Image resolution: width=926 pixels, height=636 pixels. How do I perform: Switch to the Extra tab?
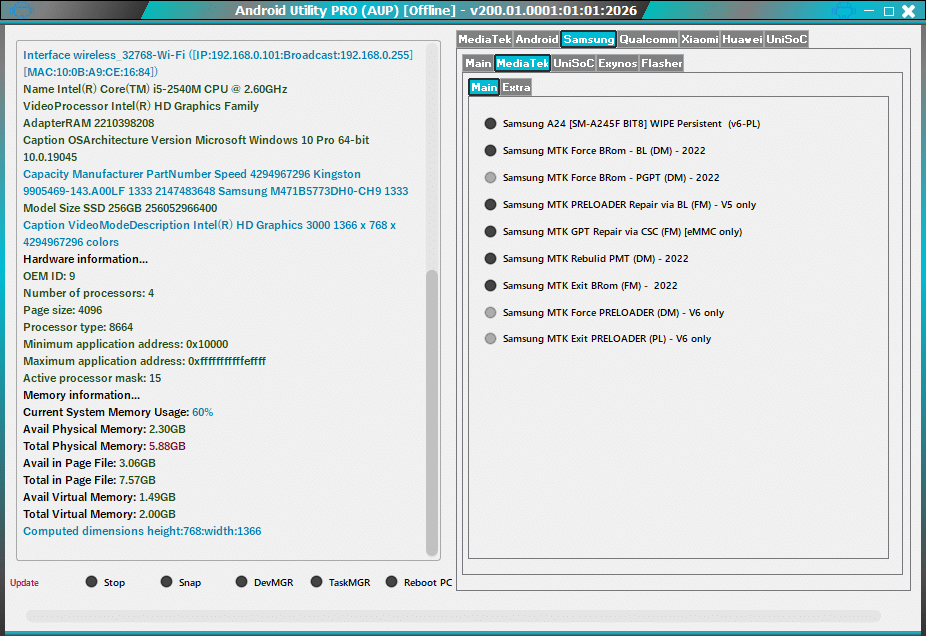(x=516, y=87)
